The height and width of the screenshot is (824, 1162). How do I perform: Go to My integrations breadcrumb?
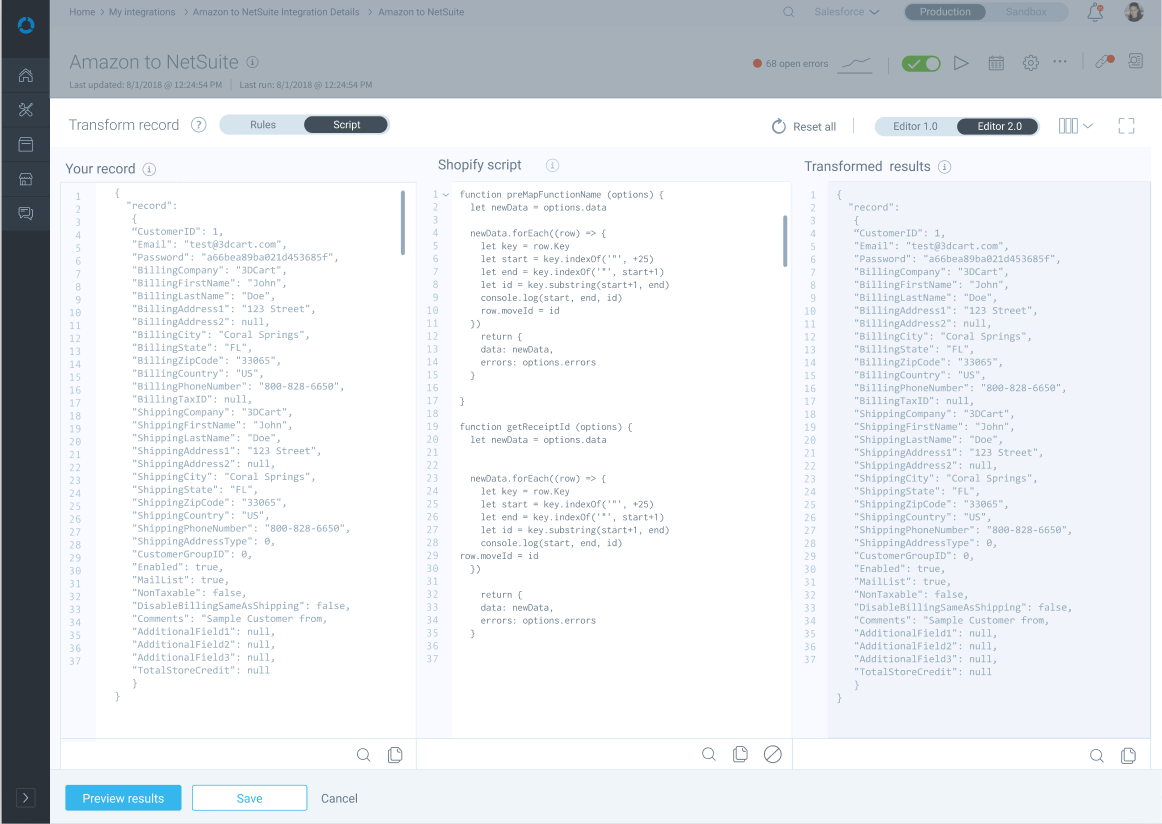point(141,12)
